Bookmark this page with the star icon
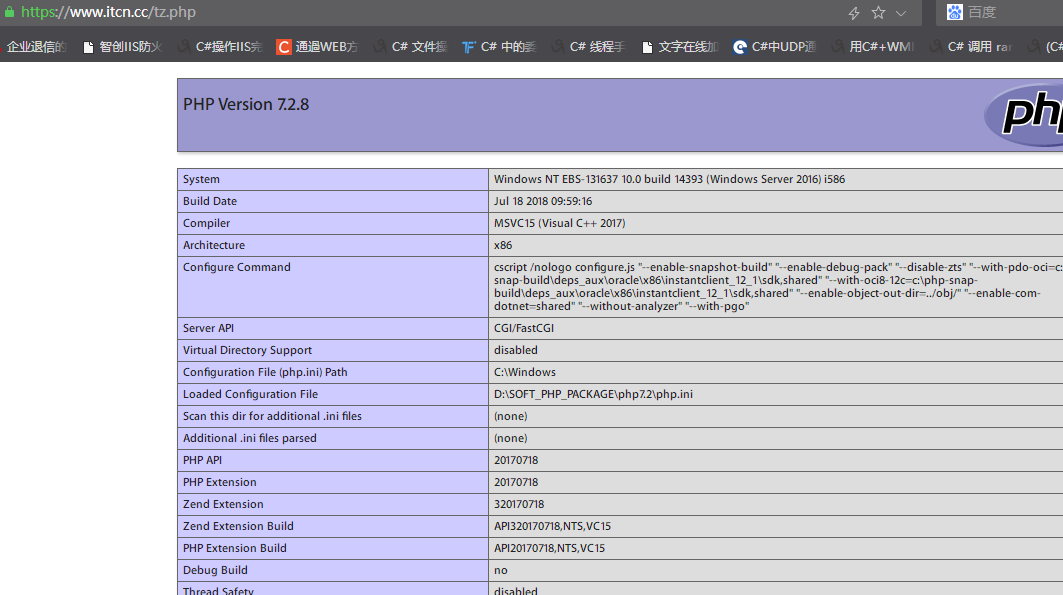 pos(878,13)
